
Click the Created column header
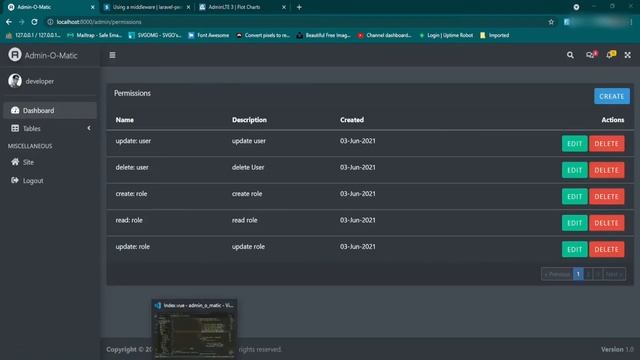click(x=352, y=120)
